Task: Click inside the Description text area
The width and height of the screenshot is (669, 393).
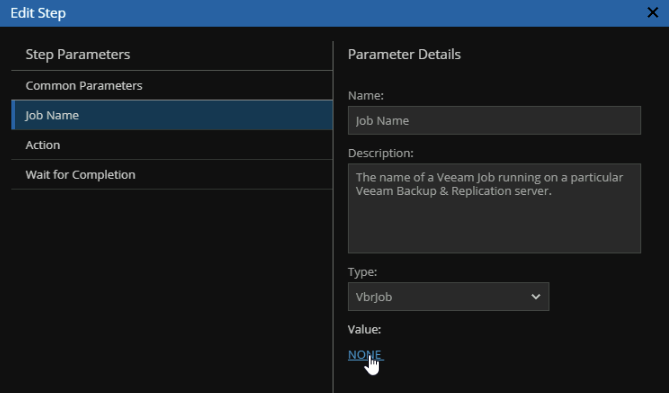Action: (x=494, y=208)
